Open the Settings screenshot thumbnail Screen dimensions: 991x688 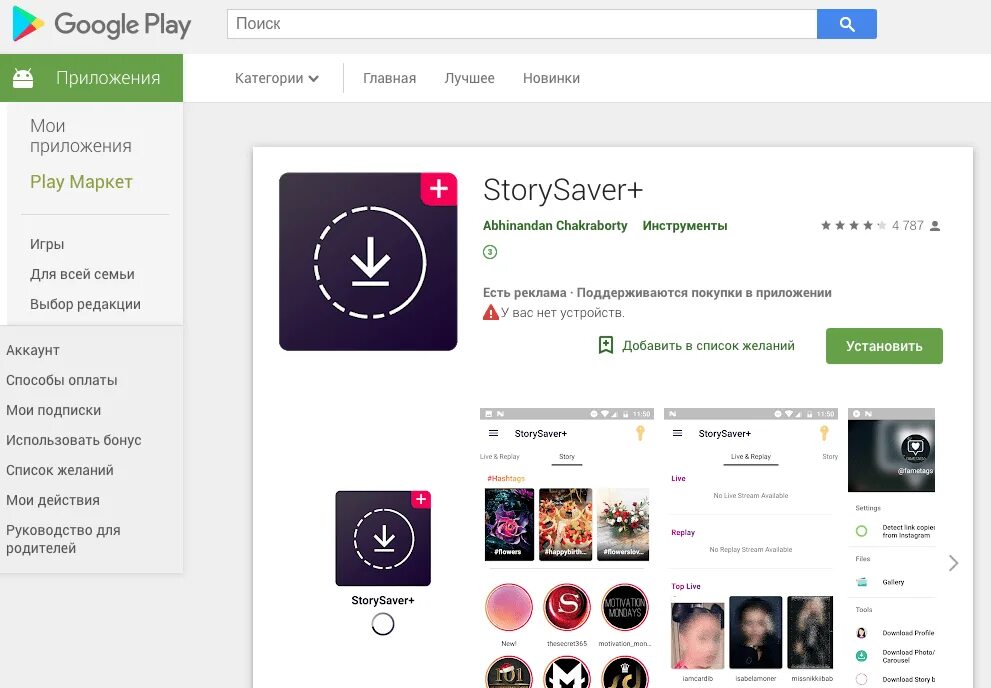[891, 548]
